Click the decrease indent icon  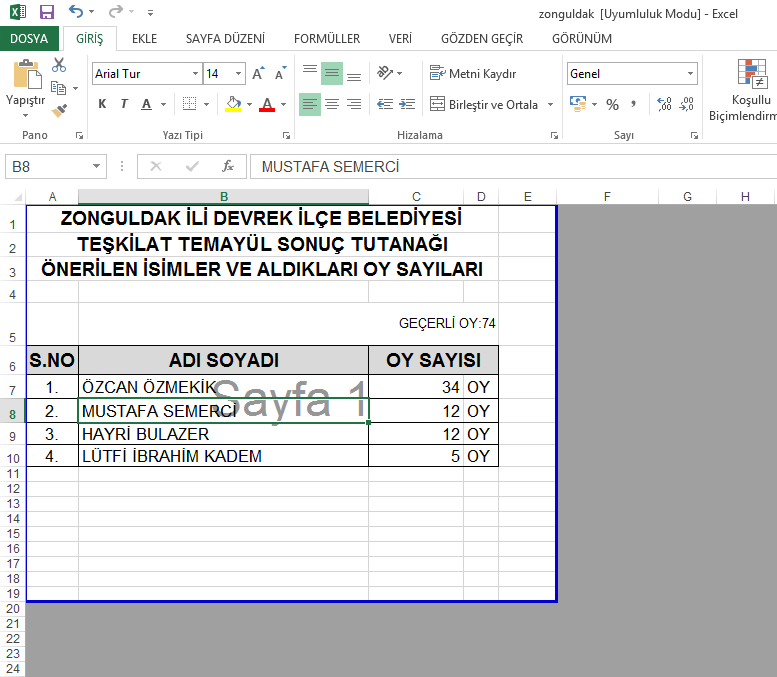coord(385,104)
